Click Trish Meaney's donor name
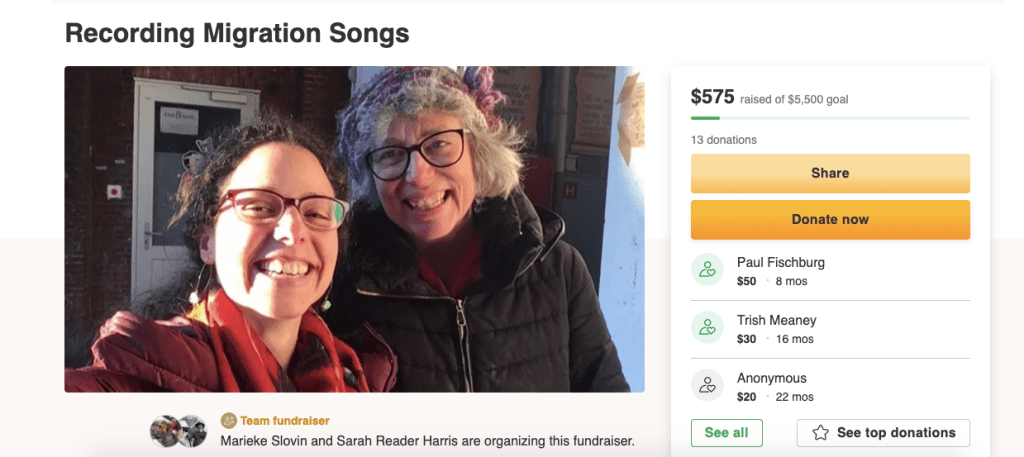 [x=776, y=320]
